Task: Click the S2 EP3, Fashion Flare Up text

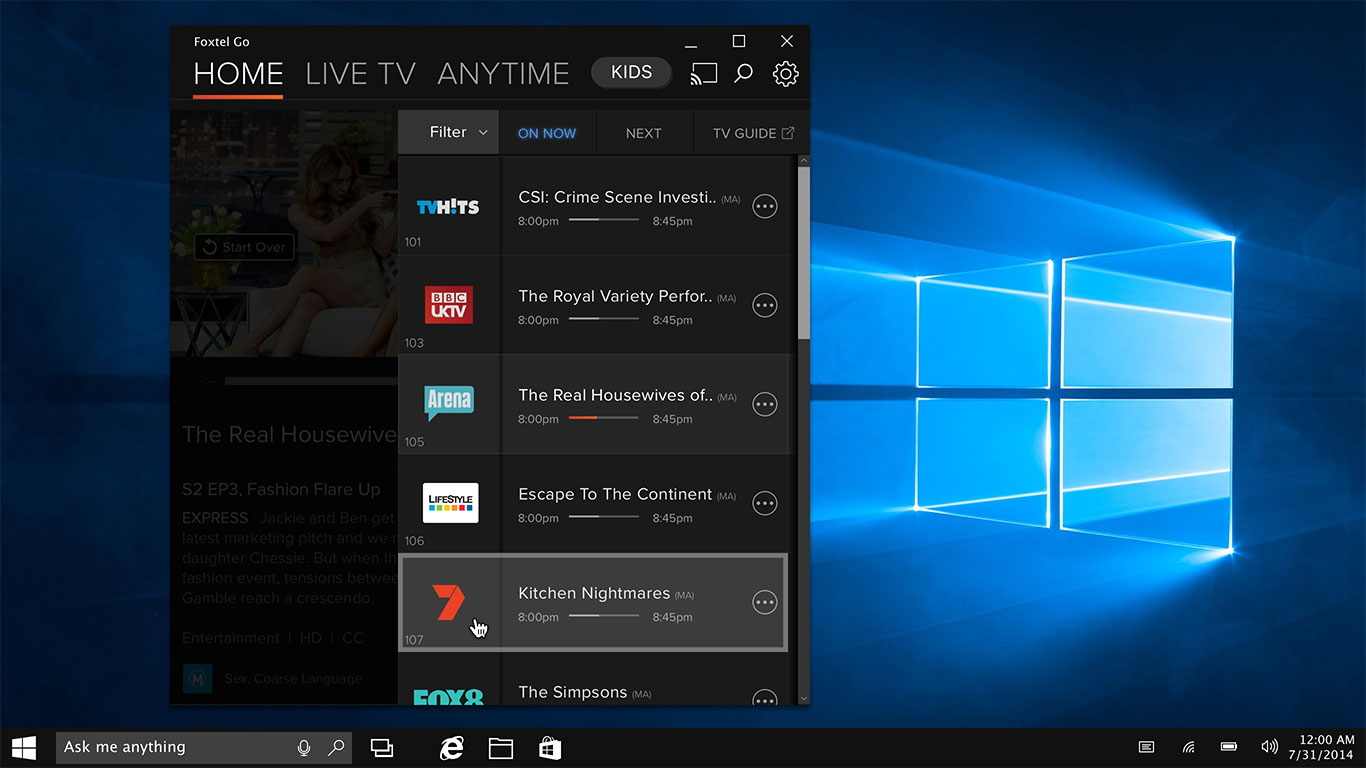Action: [x=281, y=489]
